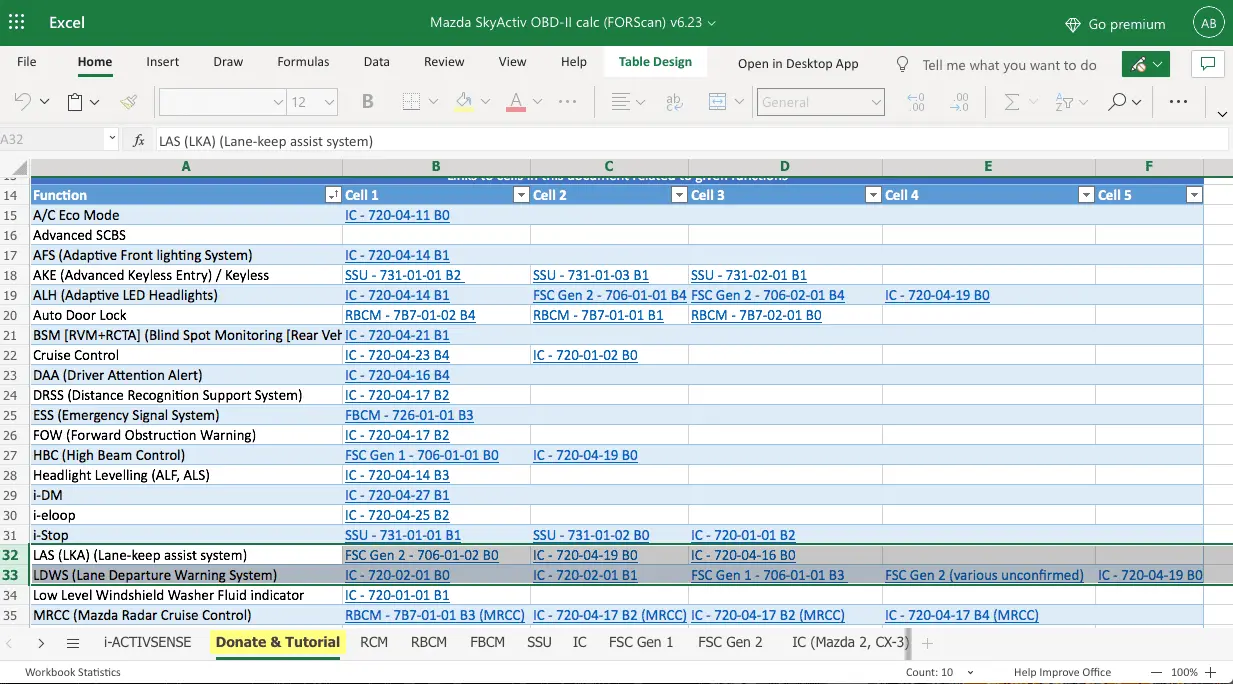1233x684 pixels.
Task: Go to next sheet tabs arrow
Action: [x=41, y=643]
